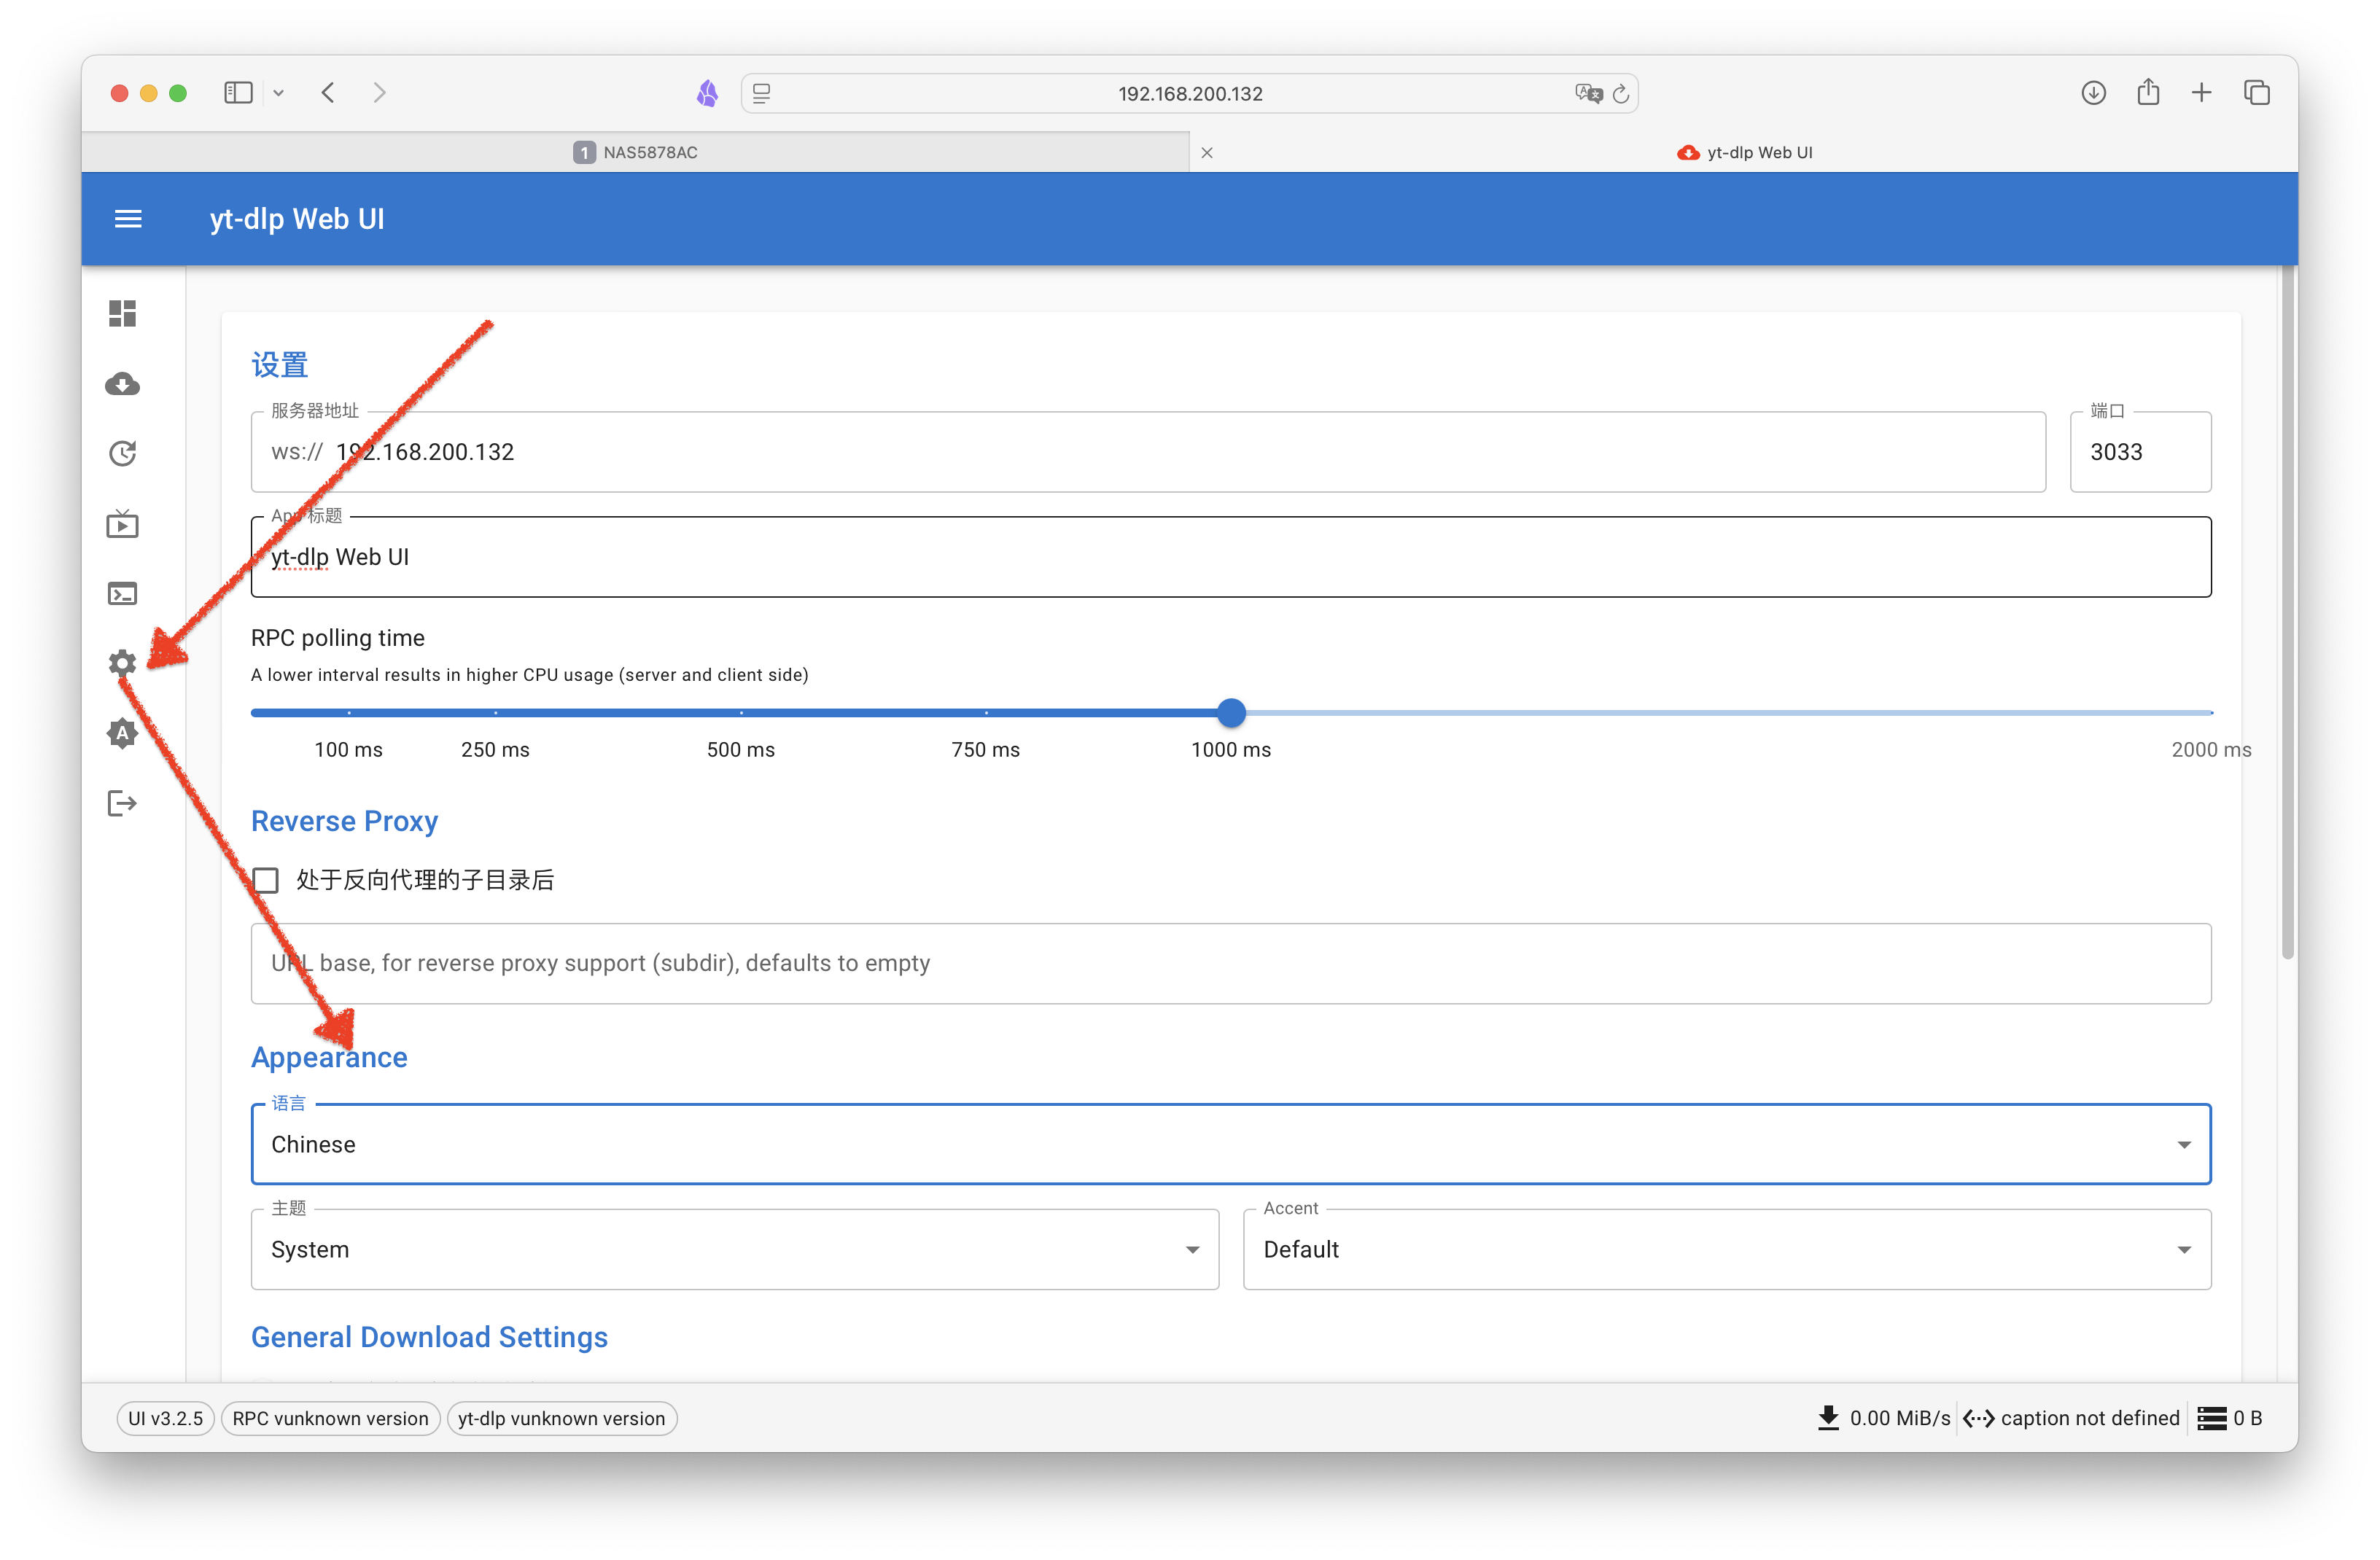Expand Safari sidebar options chevron

coord(279,93)
